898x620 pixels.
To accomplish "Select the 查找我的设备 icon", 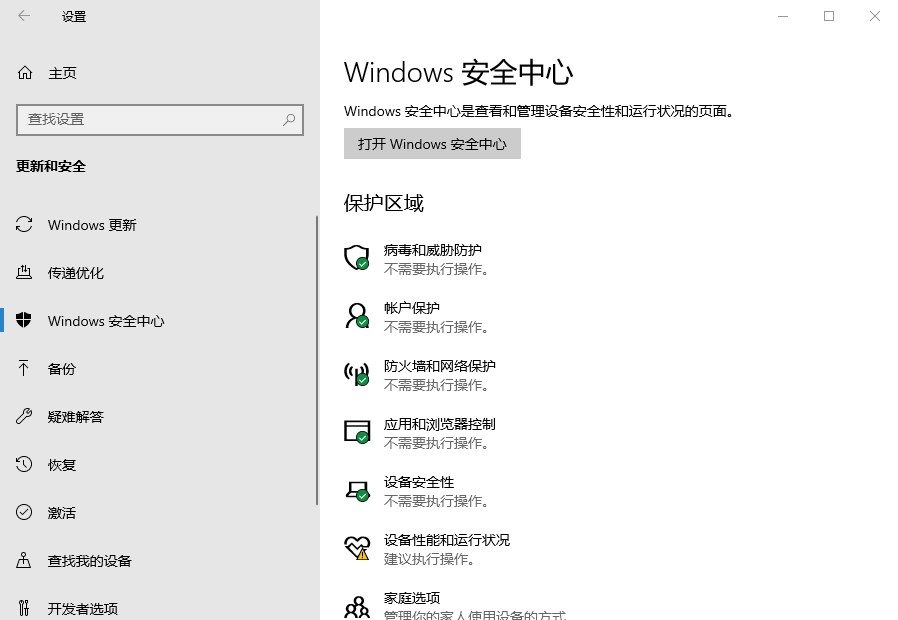I will point(23,560).
